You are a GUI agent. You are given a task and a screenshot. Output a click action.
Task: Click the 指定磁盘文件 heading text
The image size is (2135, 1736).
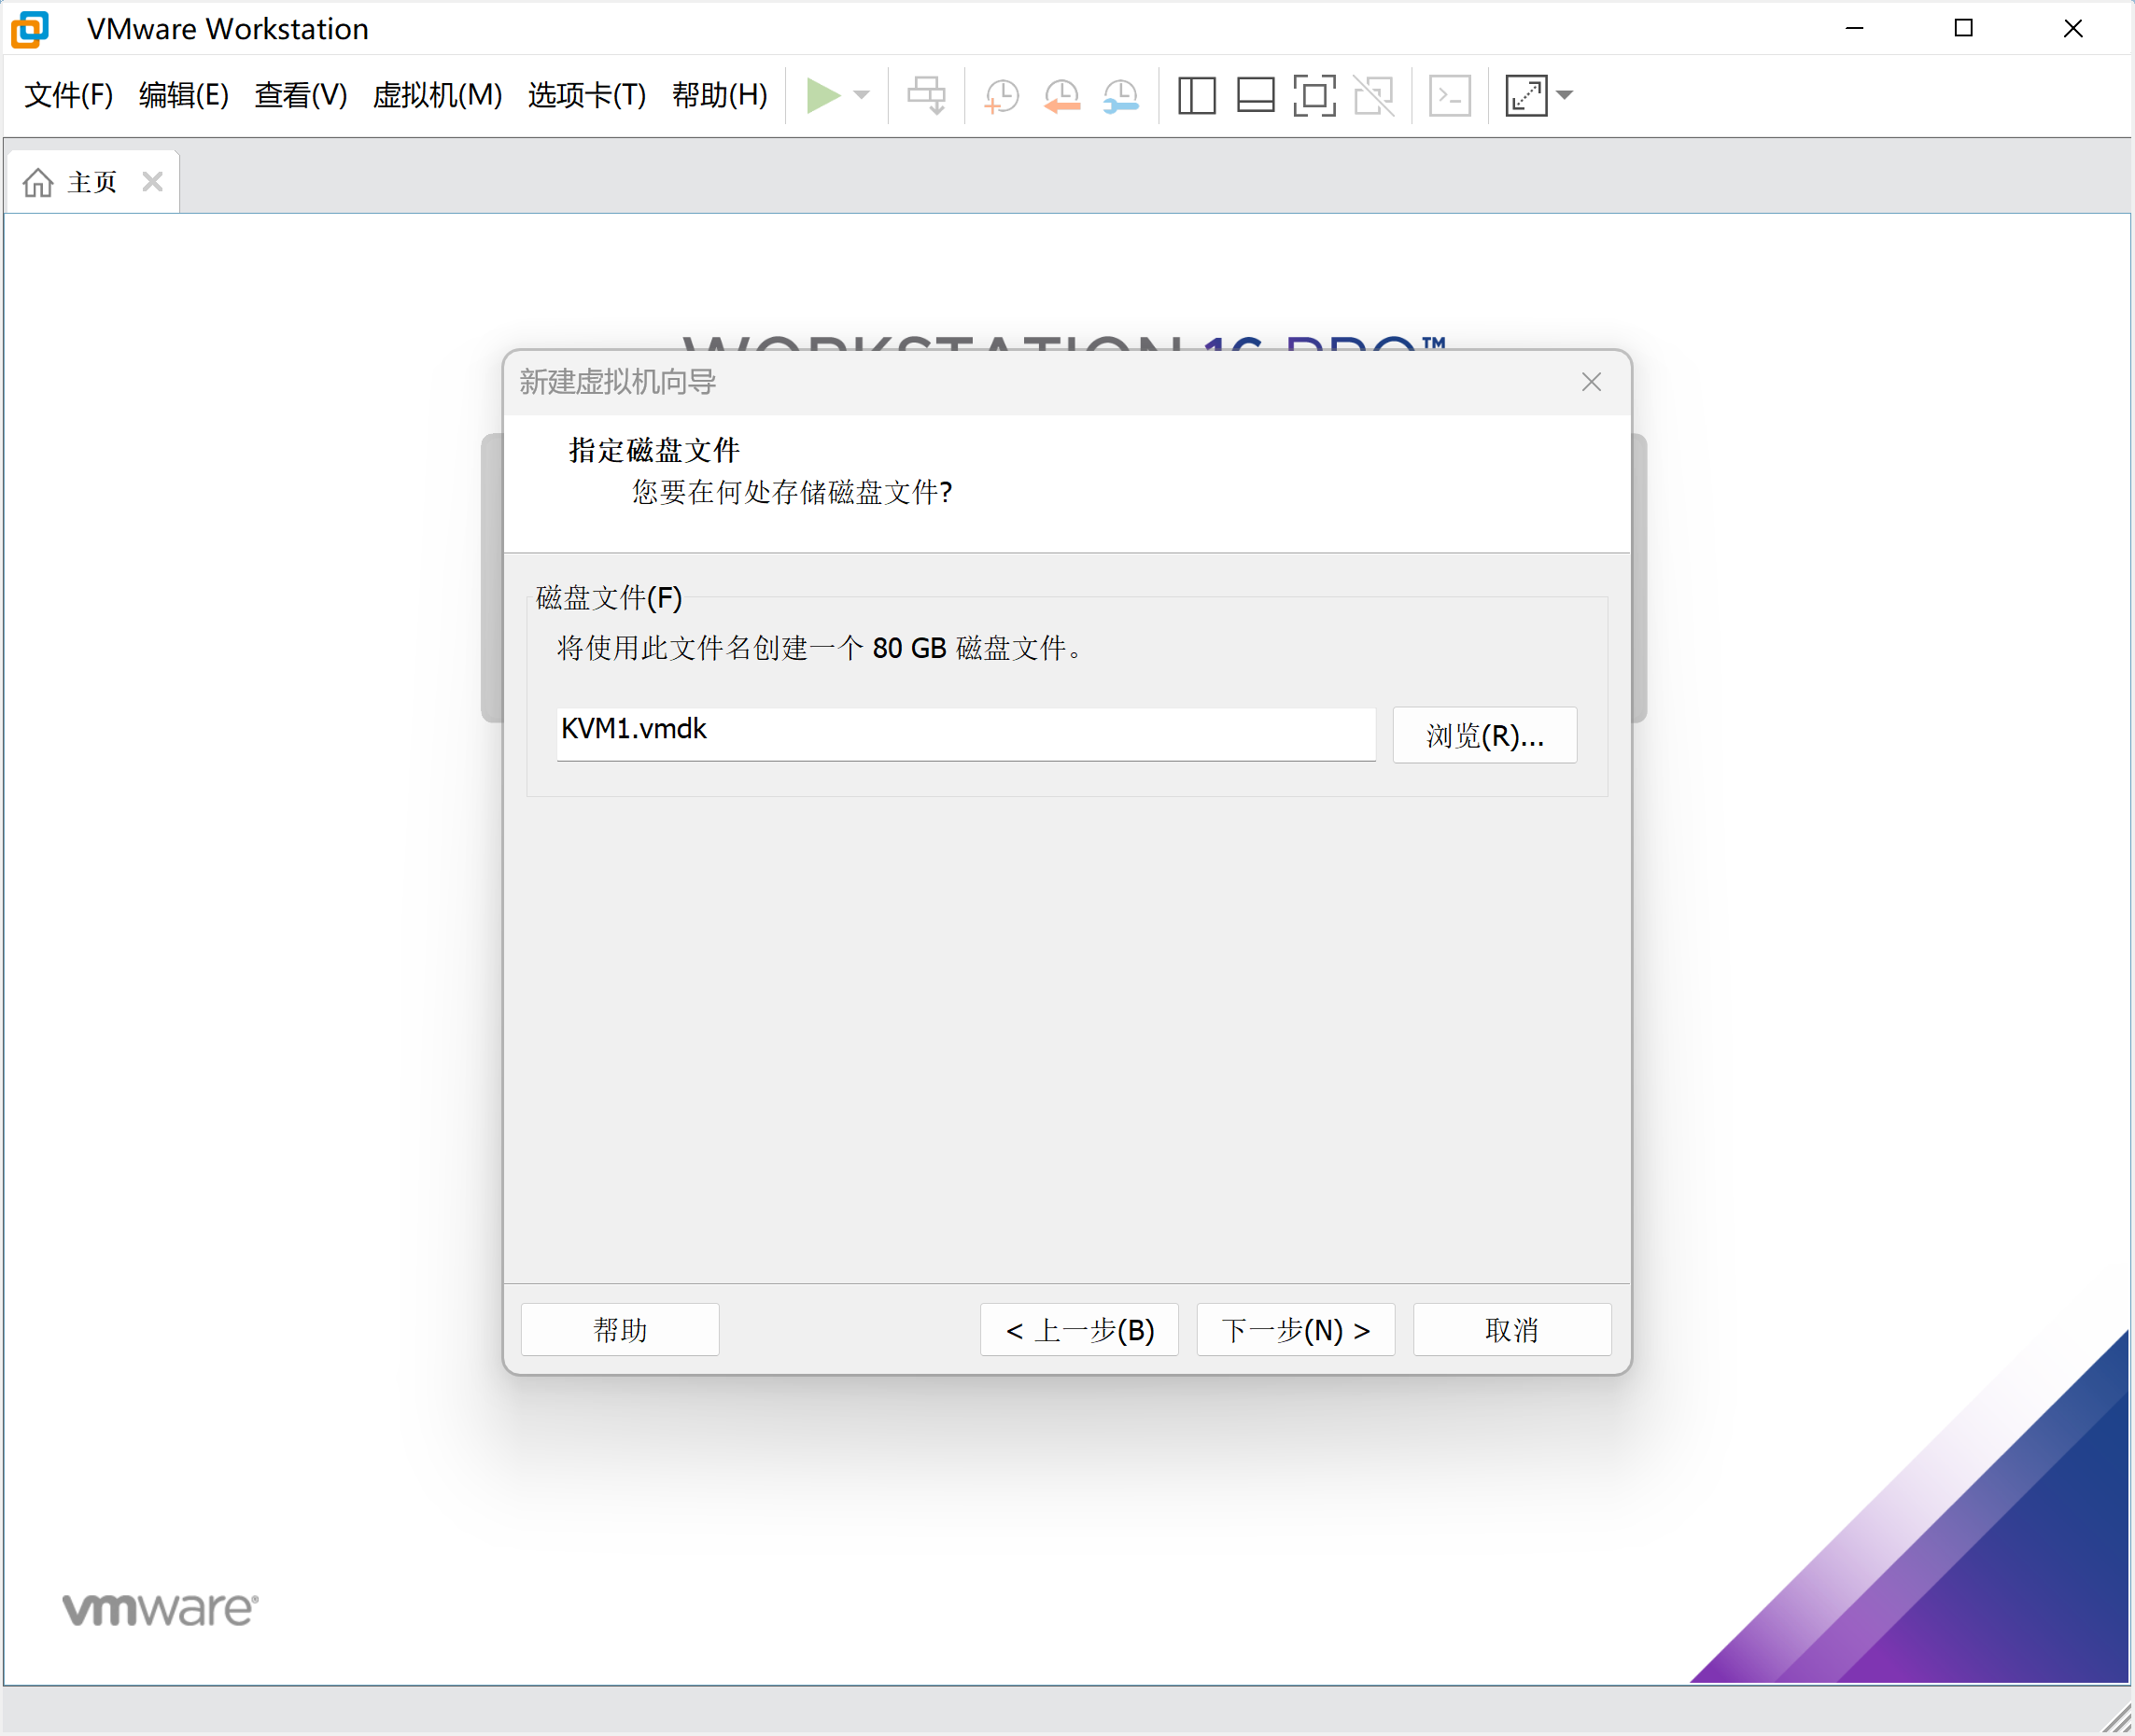point(654,451)
